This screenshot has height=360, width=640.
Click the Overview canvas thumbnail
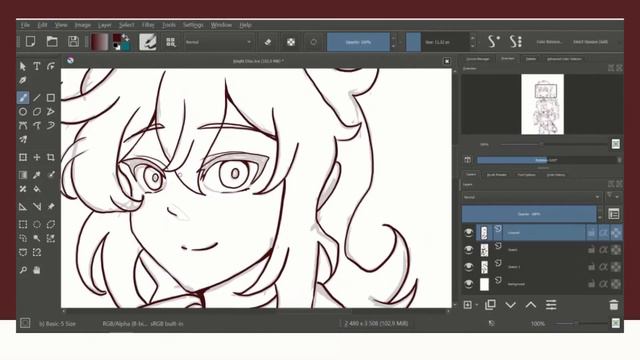click(542, 104)
